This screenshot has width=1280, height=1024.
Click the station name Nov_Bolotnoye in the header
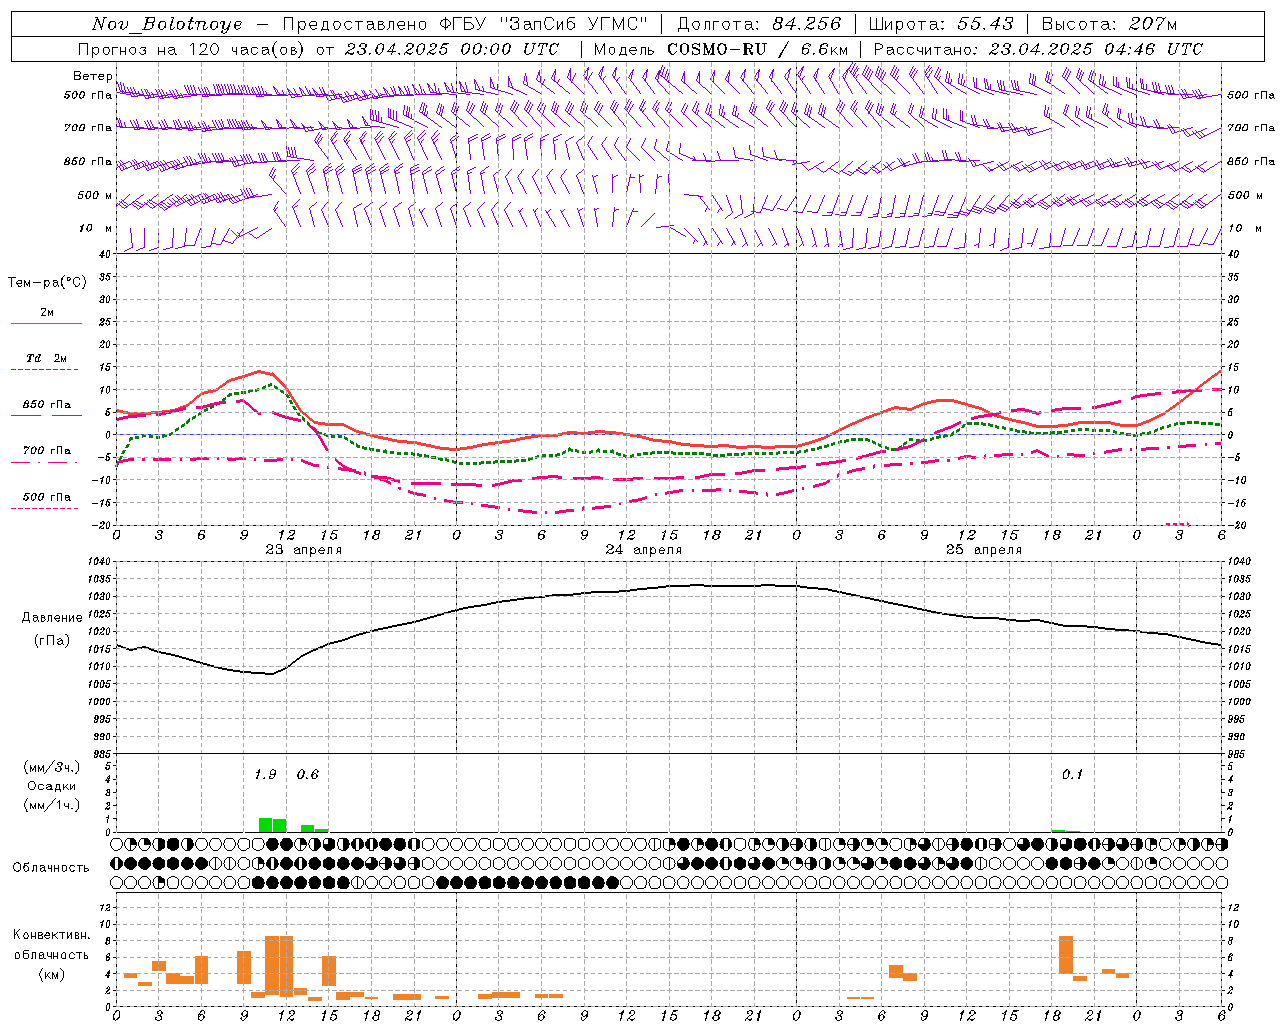coord(167,24)
